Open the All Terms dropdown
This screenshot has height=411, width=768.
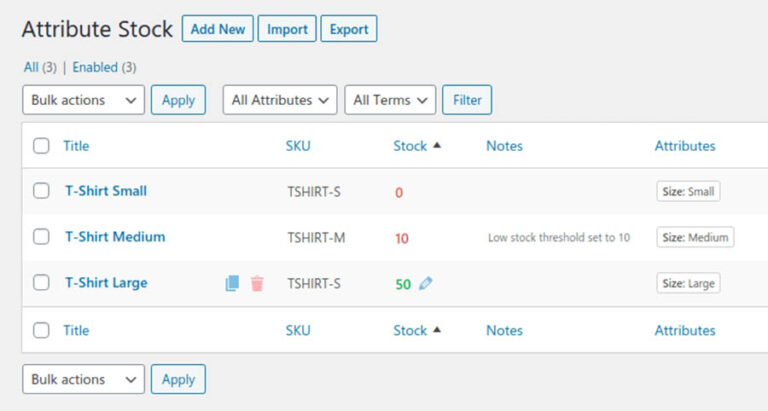[390, 100]
